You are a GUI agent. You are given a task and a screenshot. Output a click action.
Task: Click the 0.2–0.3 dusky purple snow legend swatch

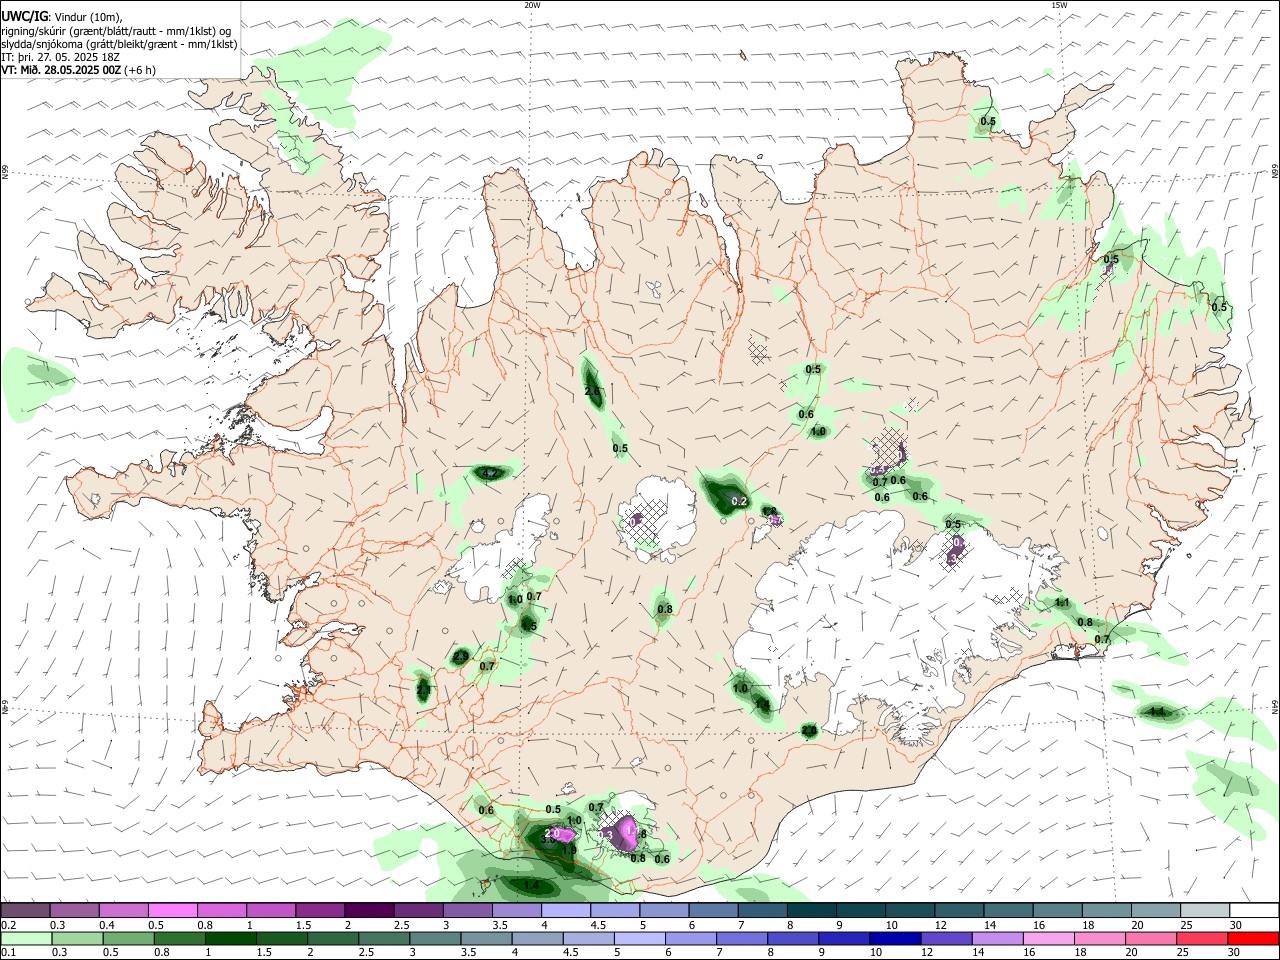coord(26,910)
